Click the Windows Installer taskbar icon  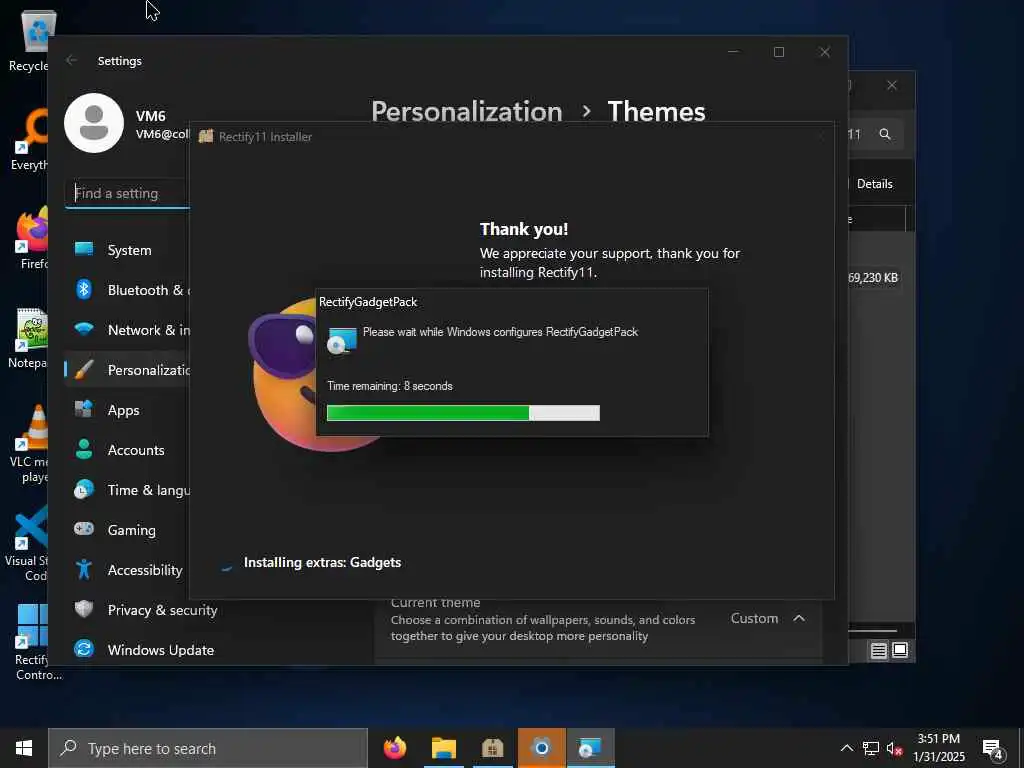[590, 748]
